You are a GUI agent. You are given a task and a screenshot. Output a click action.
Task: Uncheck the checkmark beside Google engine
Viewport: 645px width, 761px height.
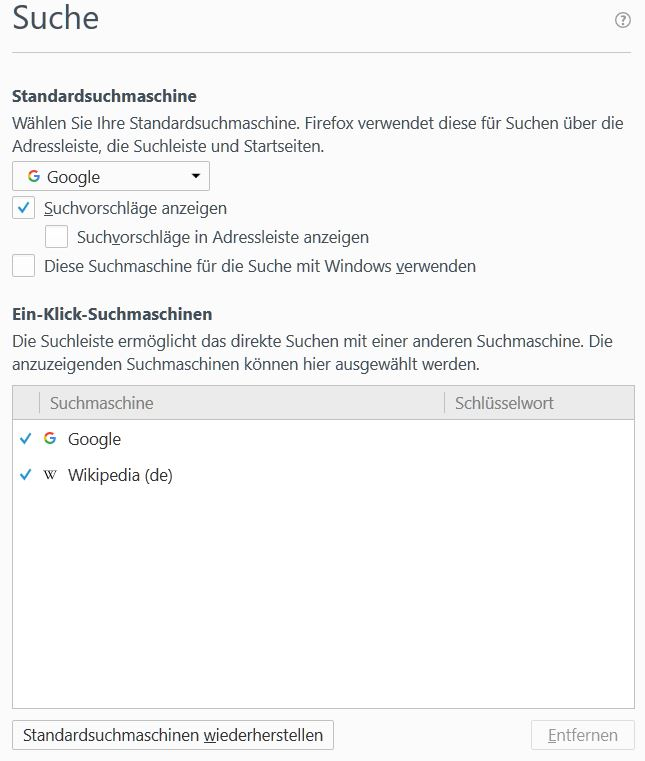pyautogui.click(x=26, y=439)
